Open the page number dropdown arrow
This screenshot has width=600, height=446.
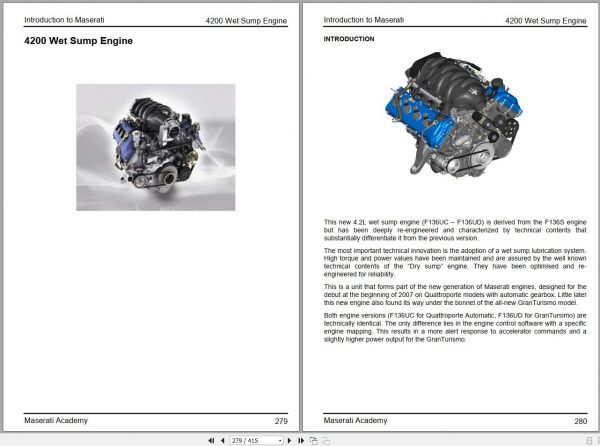(x=280, y=441)
